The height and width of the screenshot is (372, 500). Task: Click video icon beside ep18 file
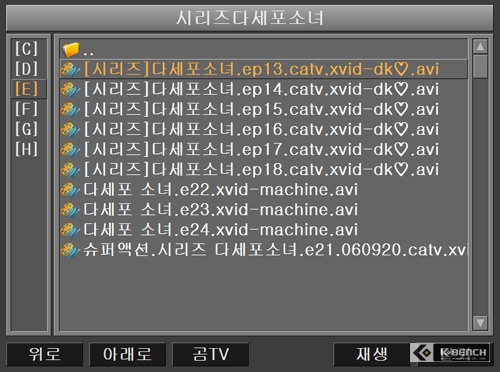[x=70, y=170]
